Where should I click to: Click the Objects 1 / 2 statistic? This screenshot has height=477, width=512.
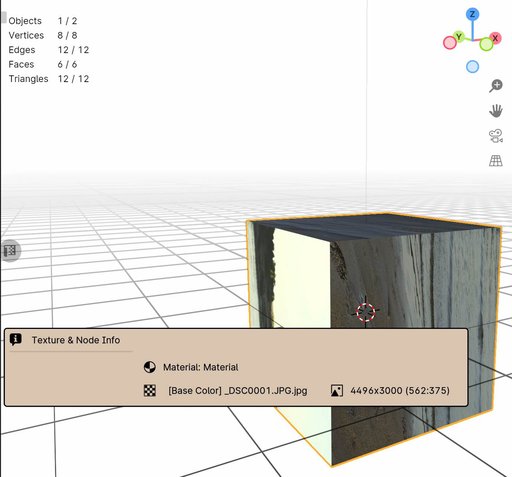pyautogui.click(x=43, y=21)
